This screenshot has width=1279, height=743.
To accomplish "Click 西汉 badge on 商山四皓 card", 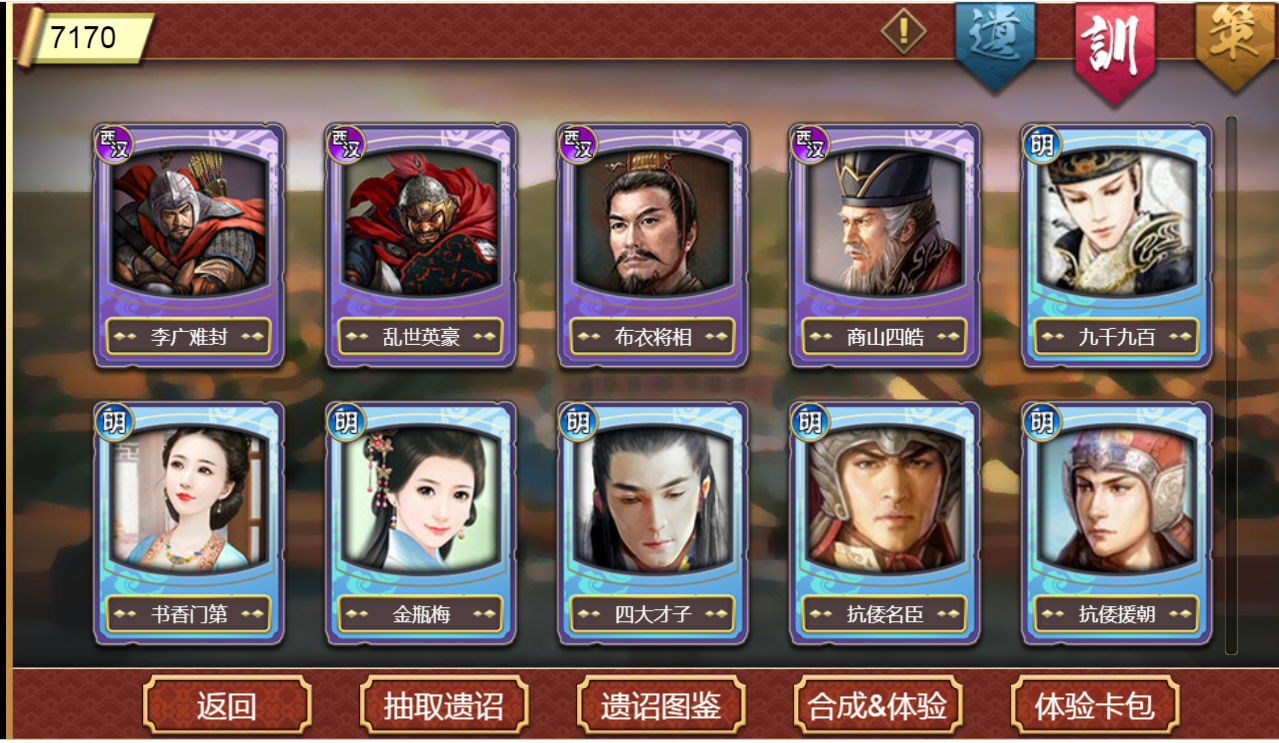I will (810, 142).
